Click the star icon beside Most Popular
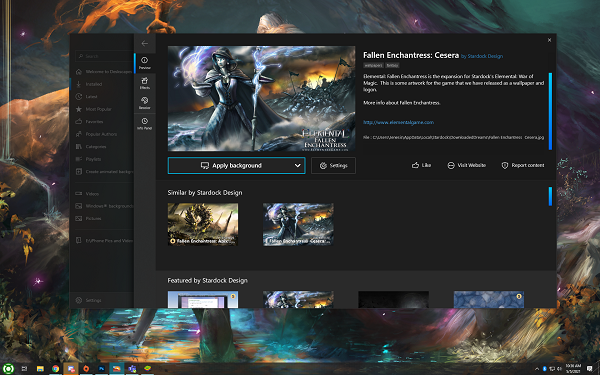600x375 pixels. pos(79,109)
